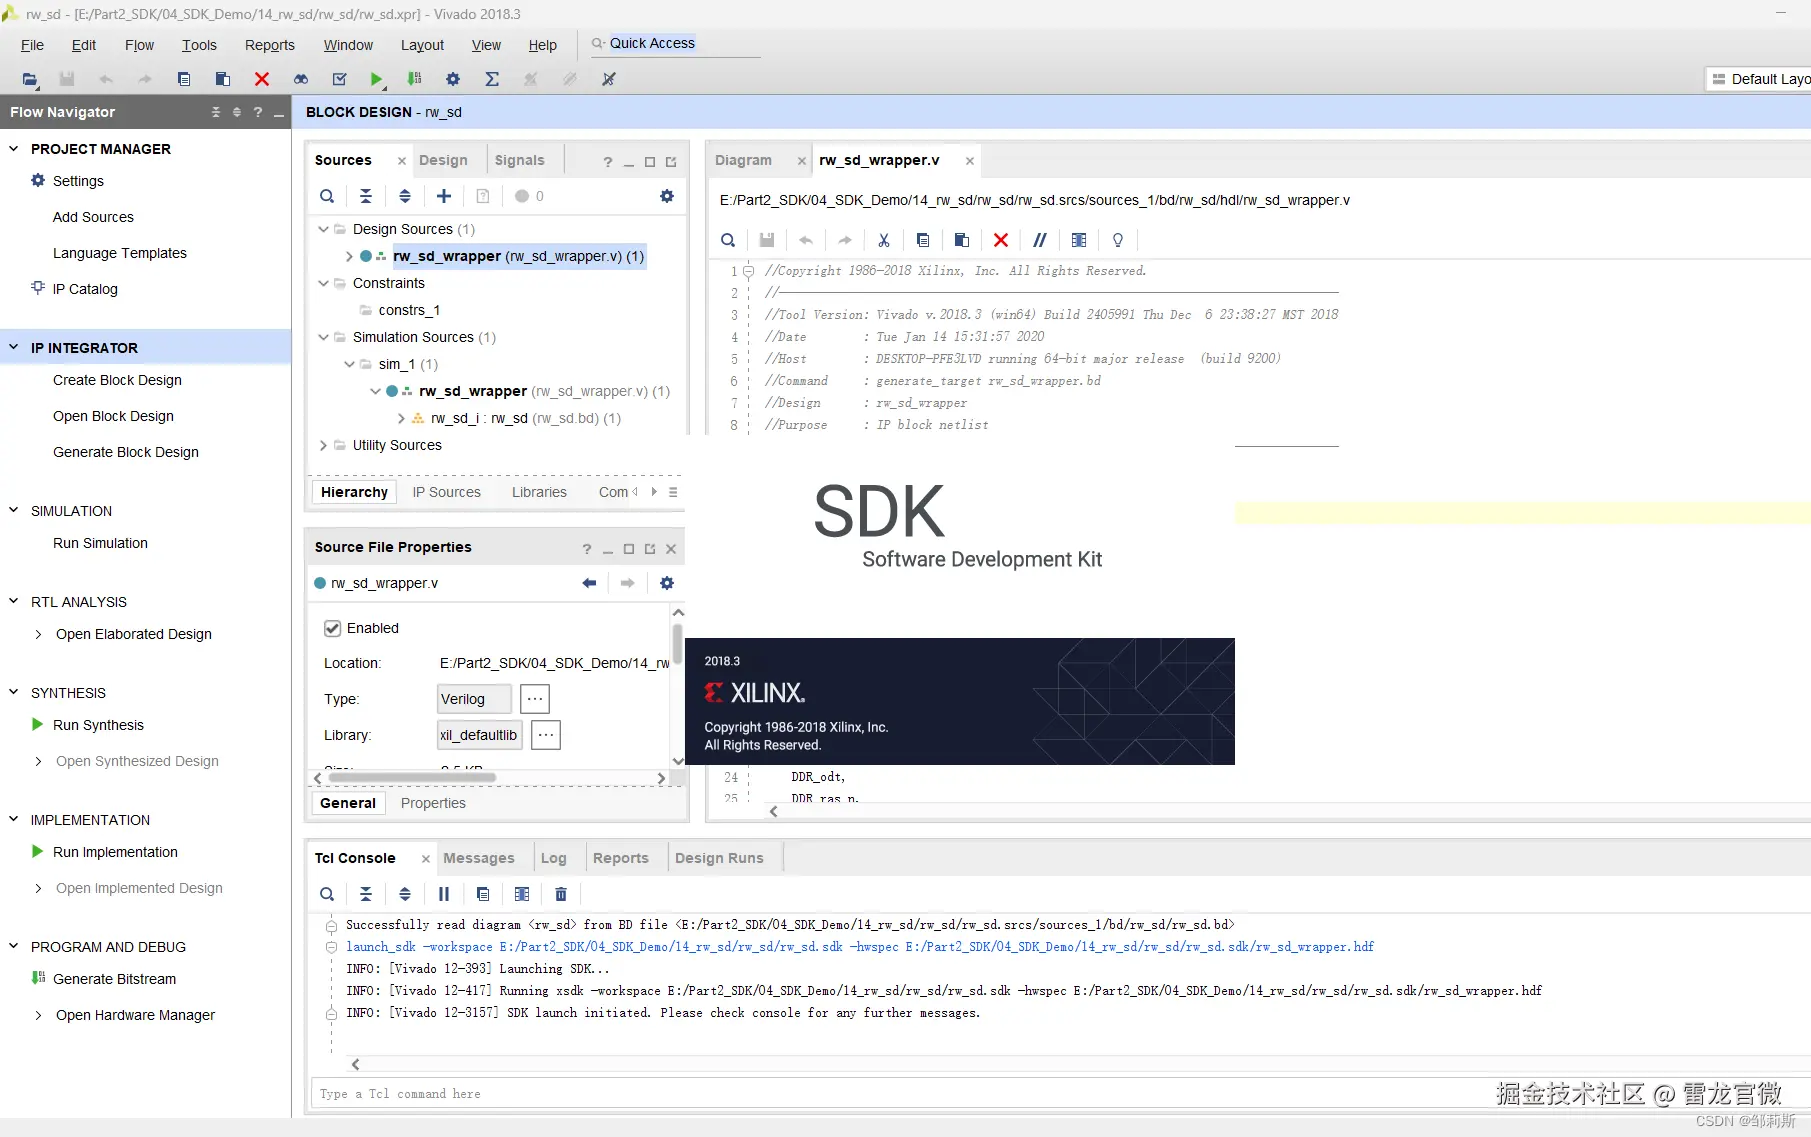1811x1137 pixels.
Task: Click the Sigma reports toolbar icon
Action: click(492, 79)
